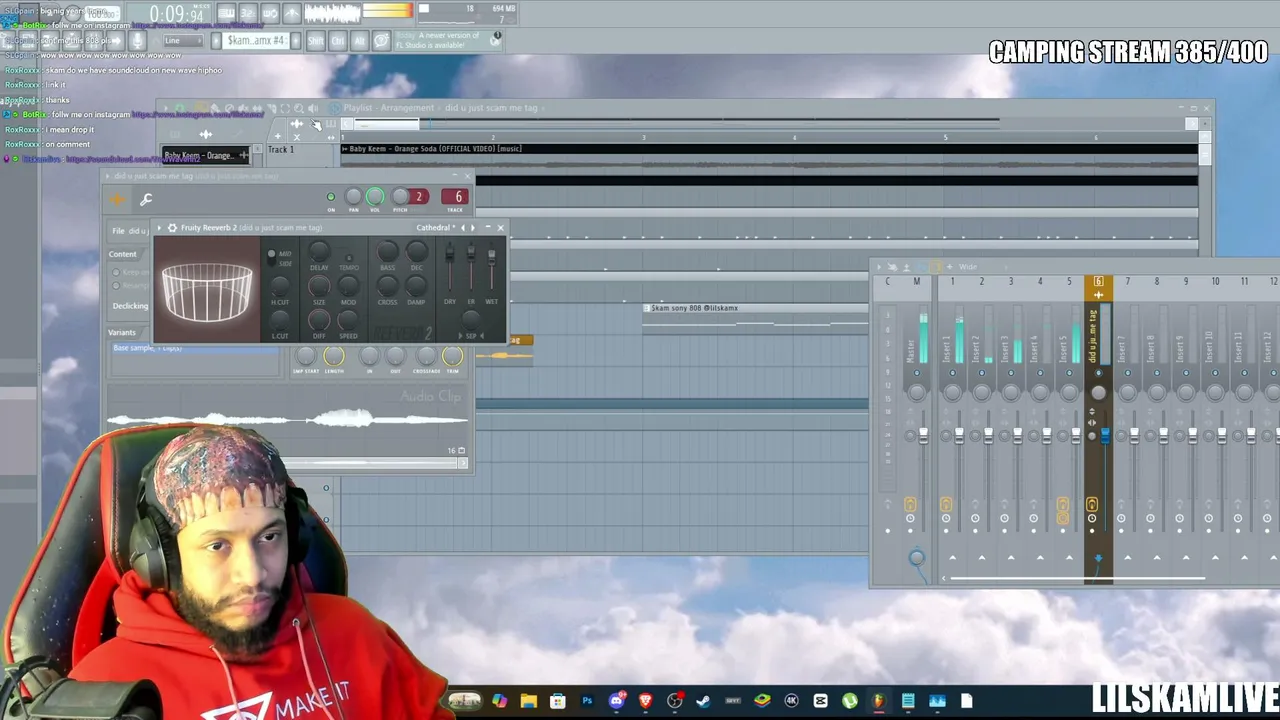Open the mixer options menu arrow

879,267
